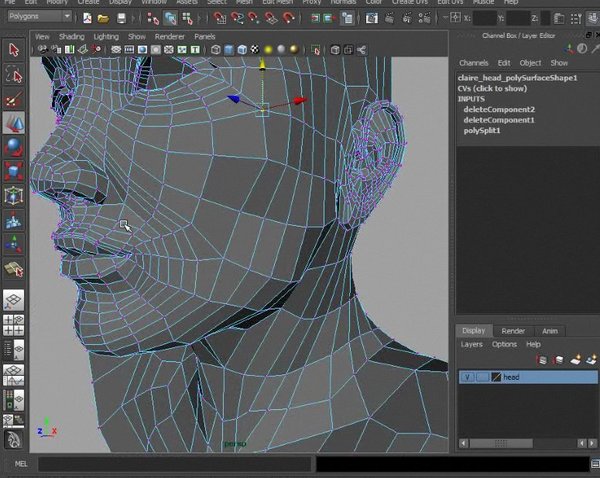Switch to the Scale tool
This screenshot has width=600, height=478.
tap(14, 171)
